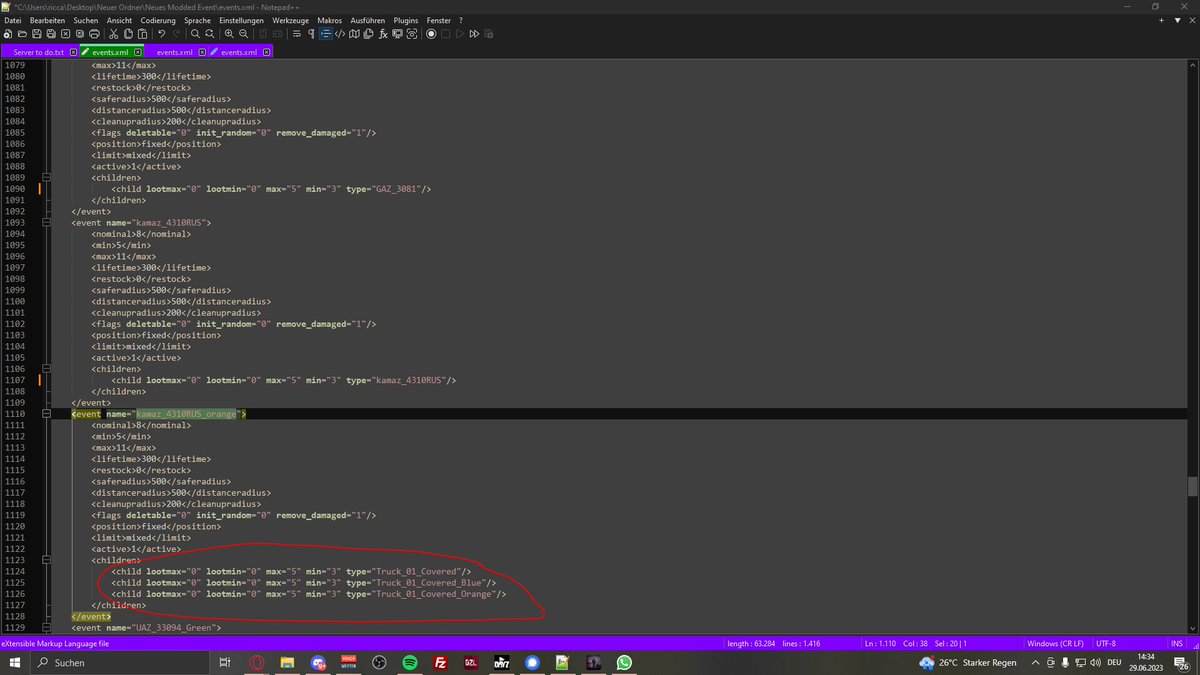
Task: Click the UTF-8 encoding status entry
Action: 1108,644
